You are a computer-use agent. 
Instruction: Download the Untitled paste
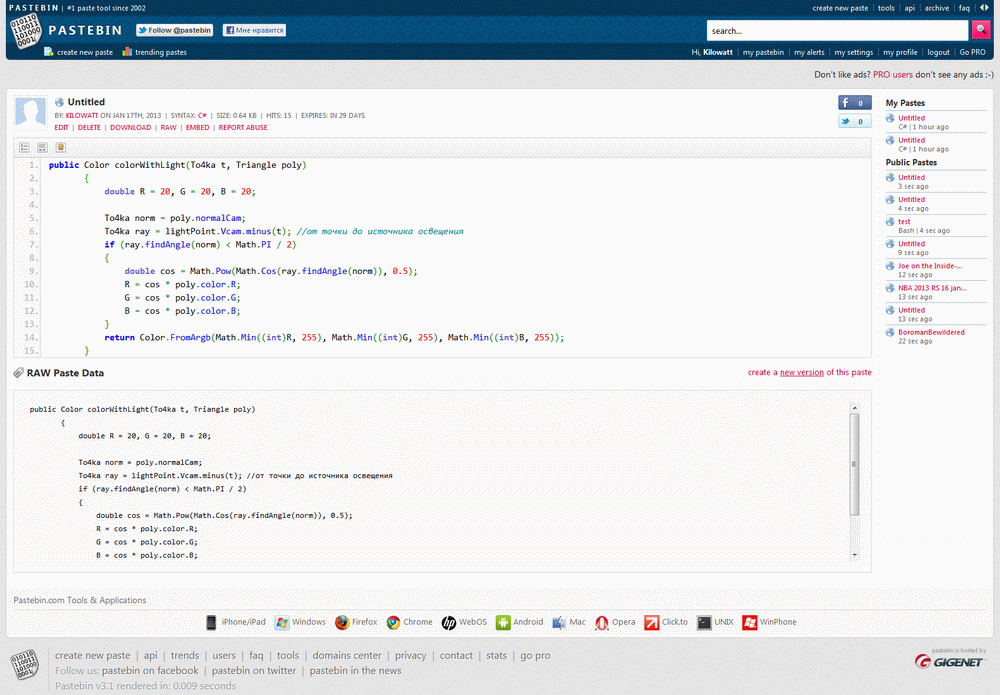[131, 127]
